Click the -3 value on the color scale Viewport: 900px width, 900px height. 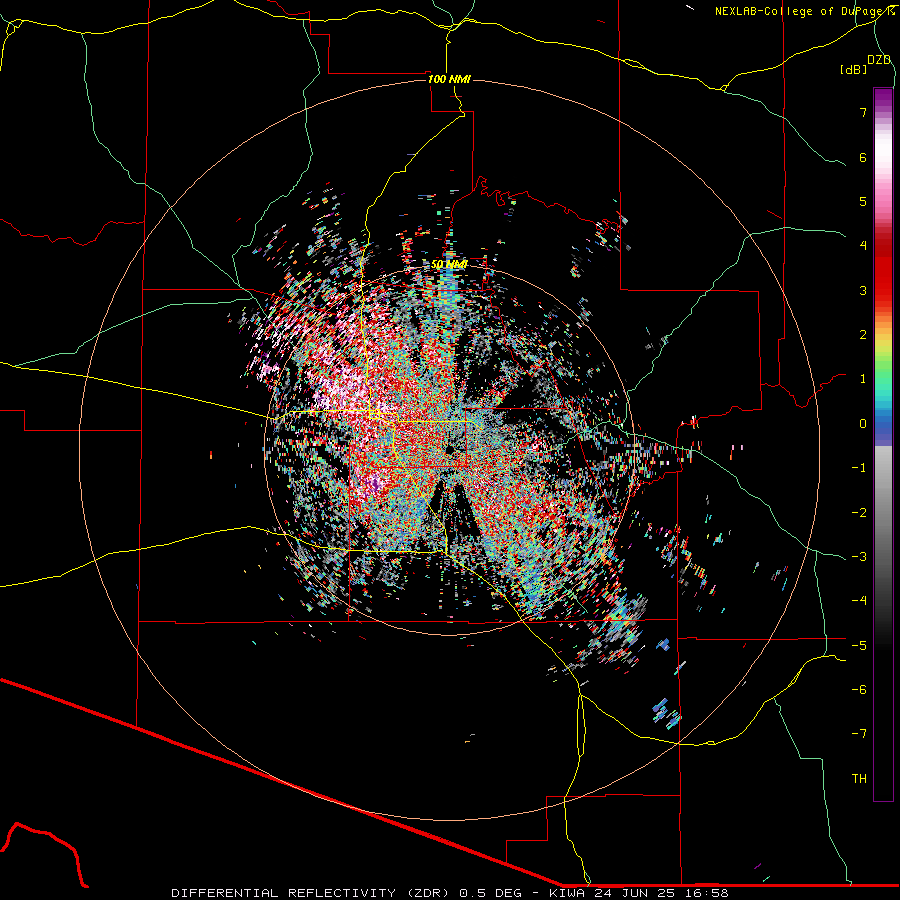[859, 557]
